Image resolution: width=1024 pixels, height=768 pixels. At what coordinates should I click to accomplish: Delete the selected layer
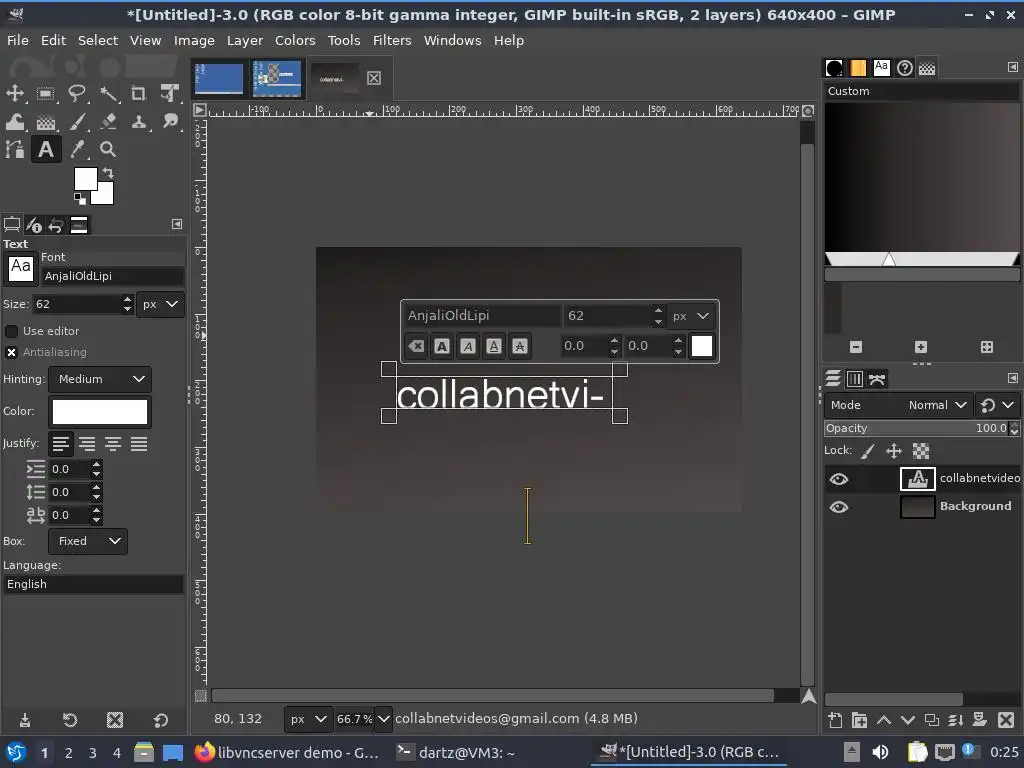point(1006,720)
